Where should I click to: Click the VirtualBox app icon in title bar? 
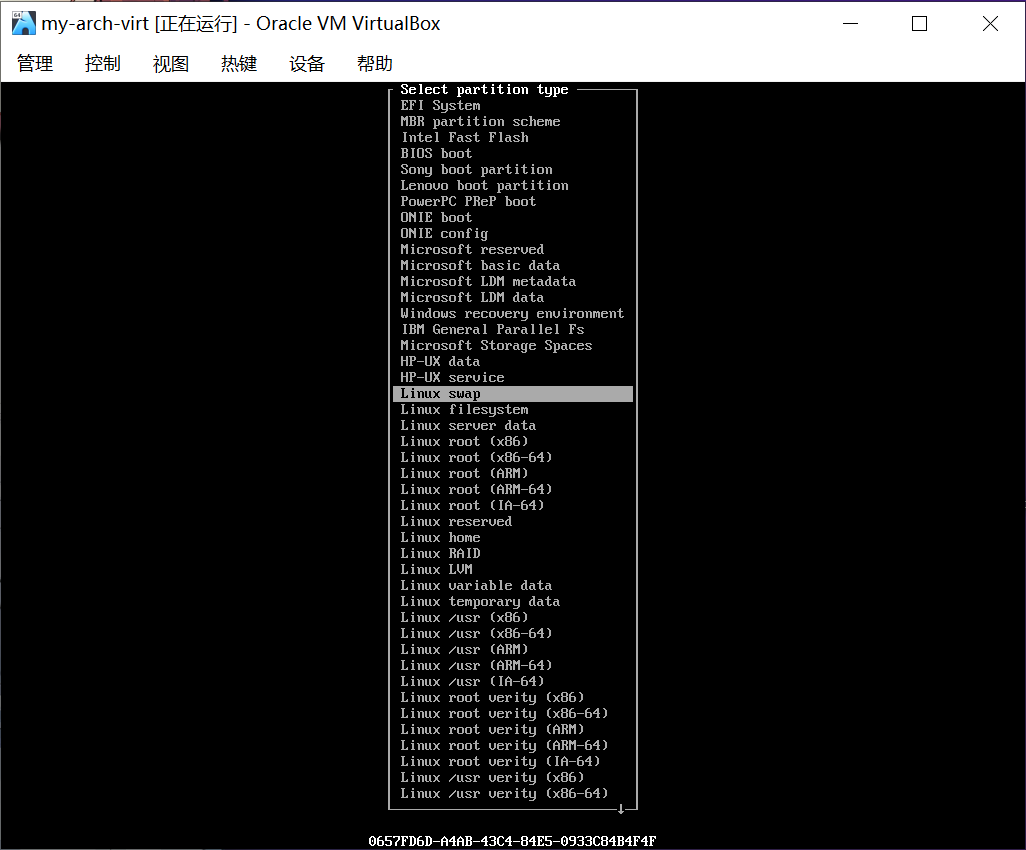(23, 23)
